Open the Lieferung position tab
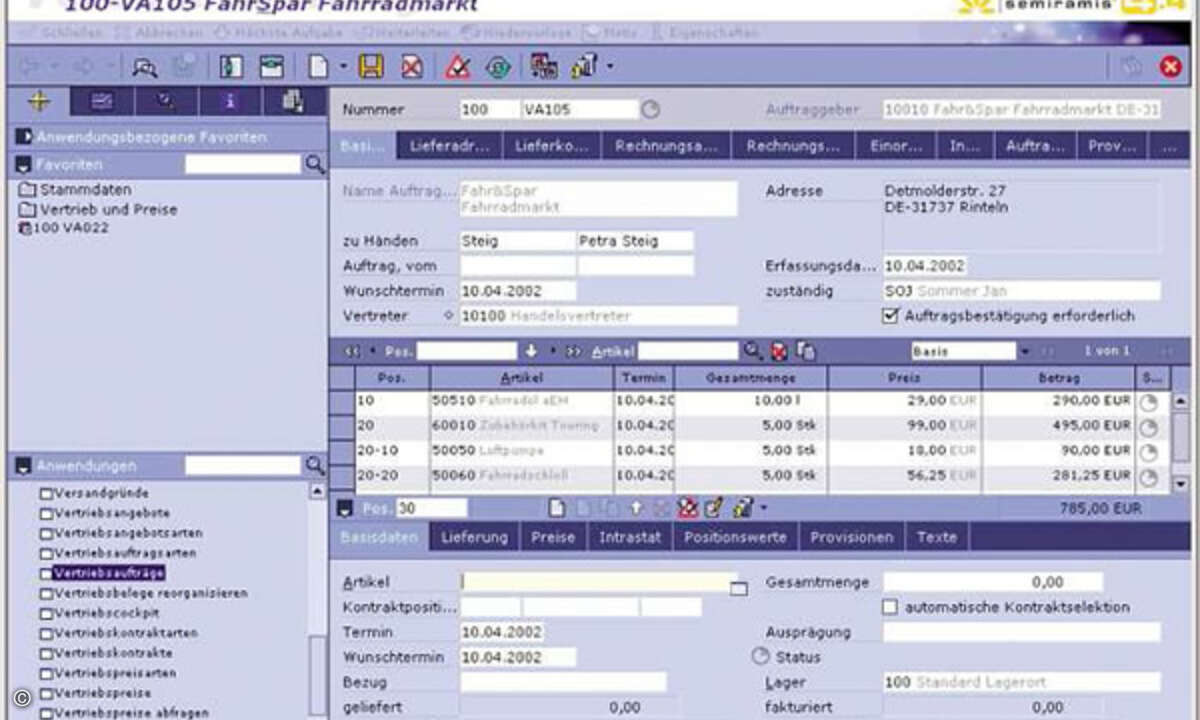1200x720 pixels. coord(474,537)
